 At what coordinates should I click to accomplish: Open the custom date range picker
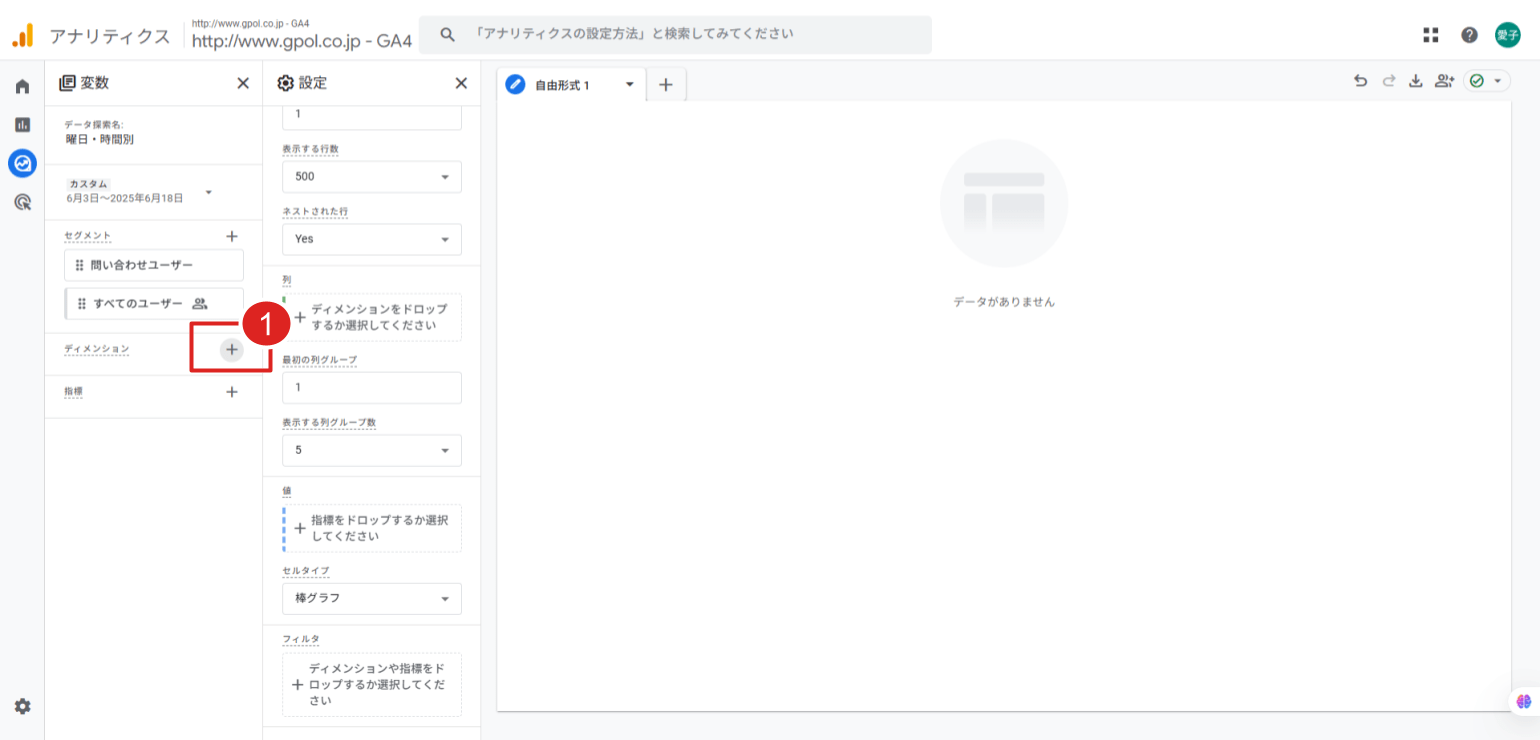[138, 191]
